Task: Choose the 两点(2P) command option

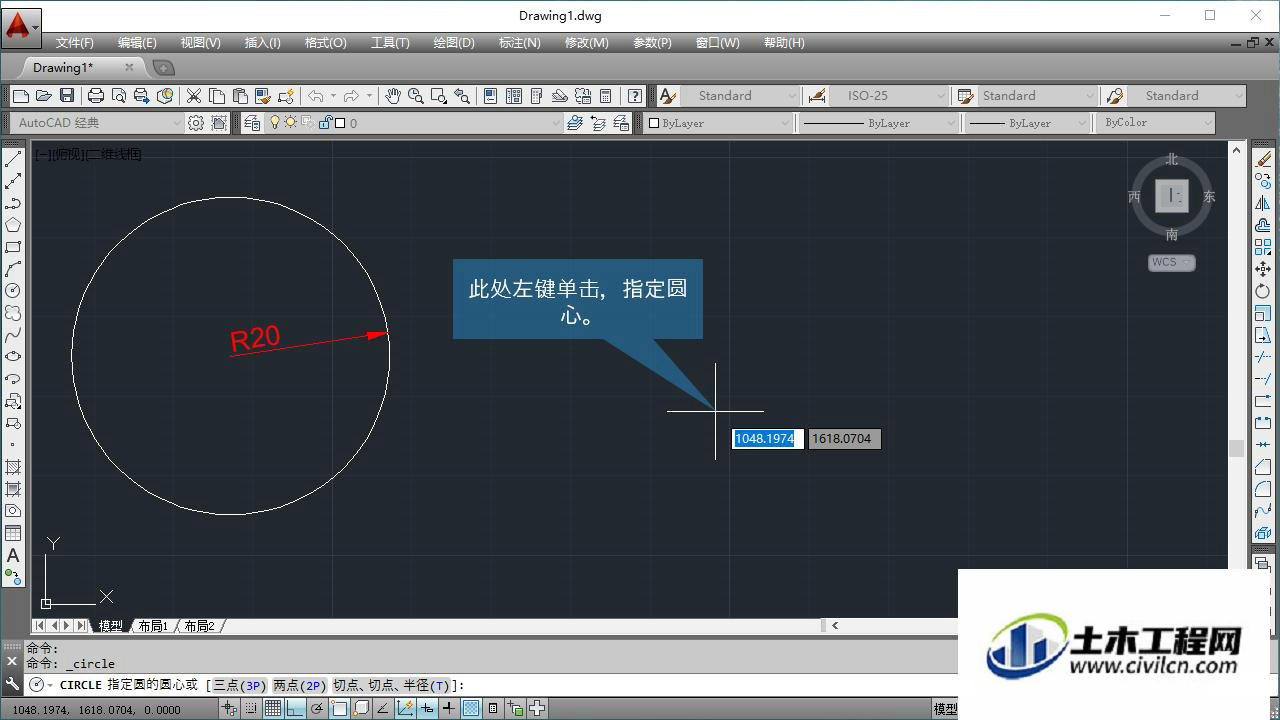Action: 300,685
